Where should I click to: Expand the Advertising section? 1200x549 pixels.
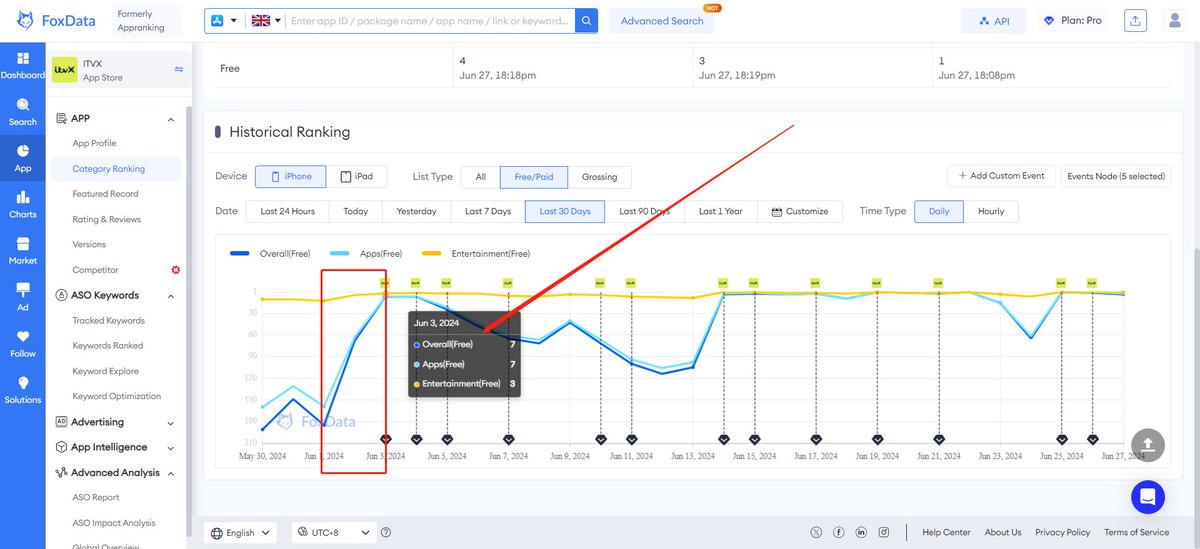click(171, 423)
